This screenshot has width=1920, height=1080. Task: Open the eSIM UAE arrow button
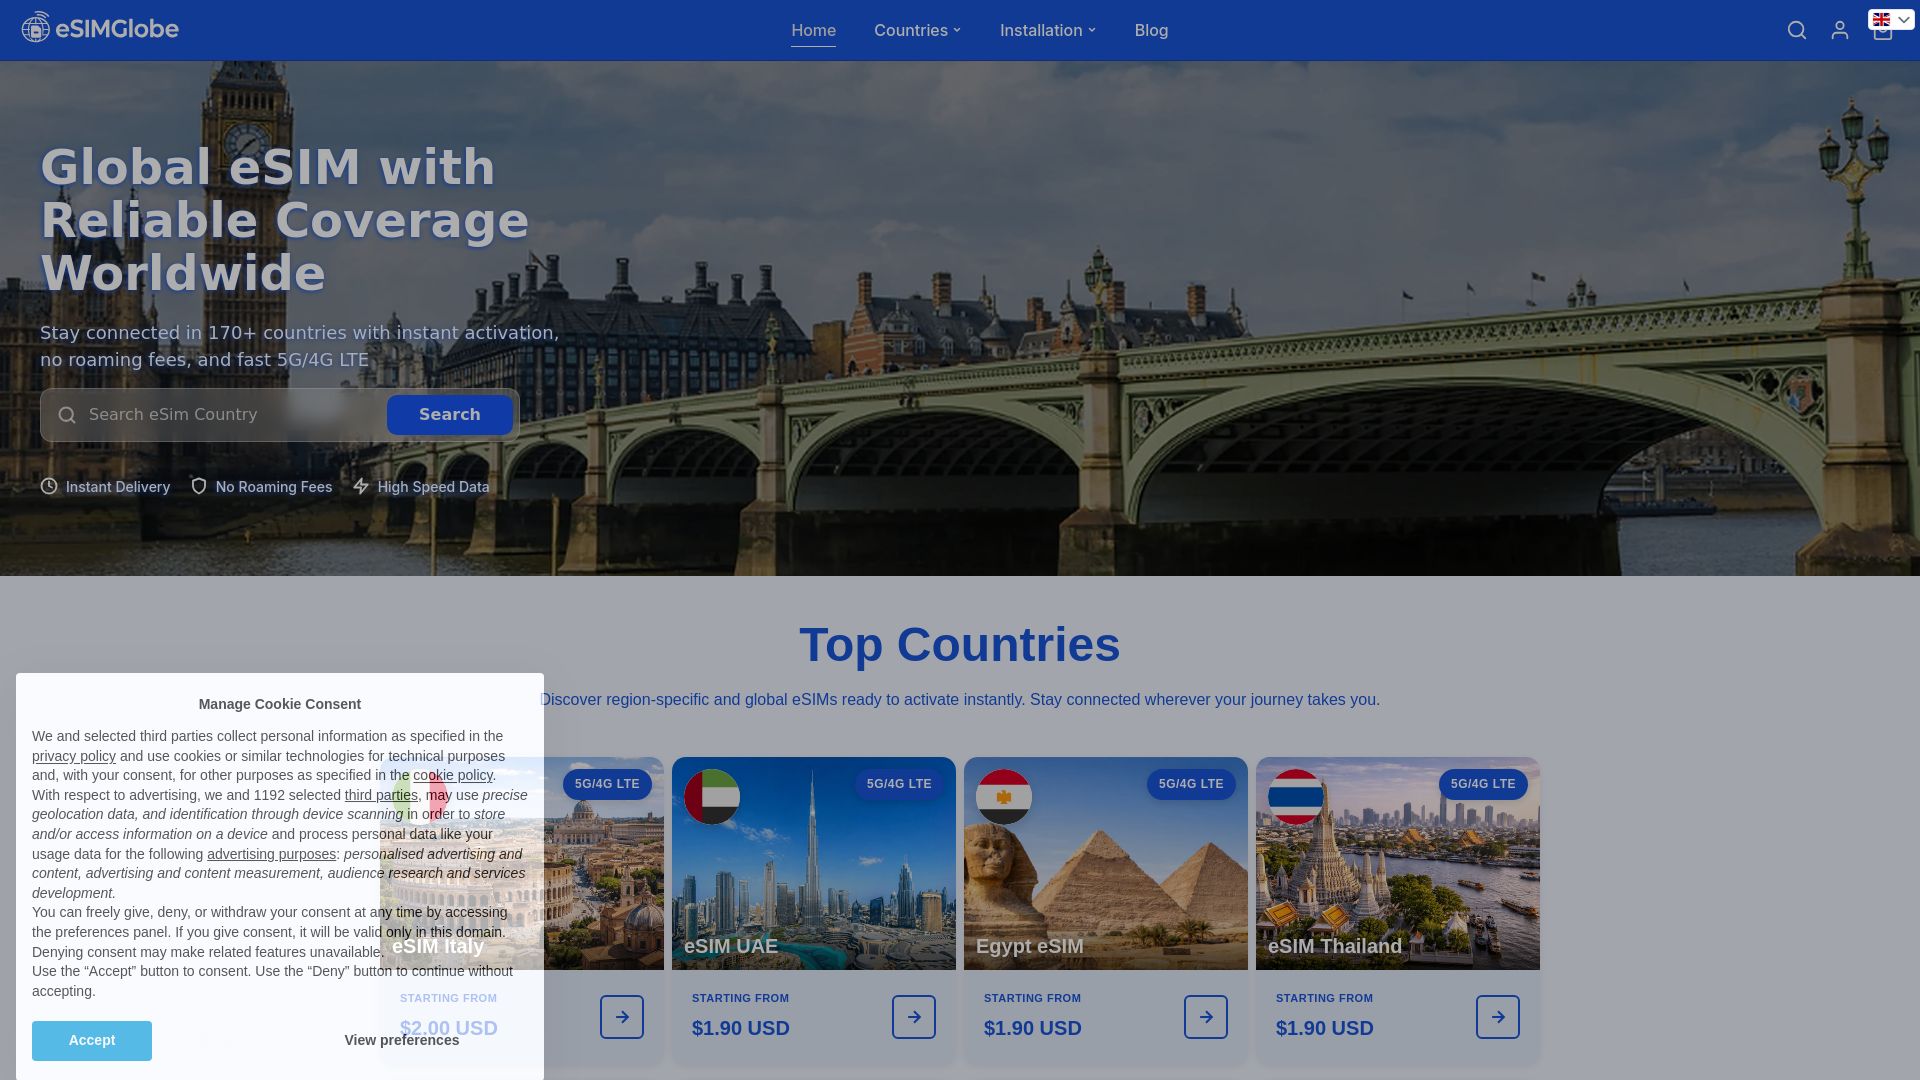[914, 1017]
